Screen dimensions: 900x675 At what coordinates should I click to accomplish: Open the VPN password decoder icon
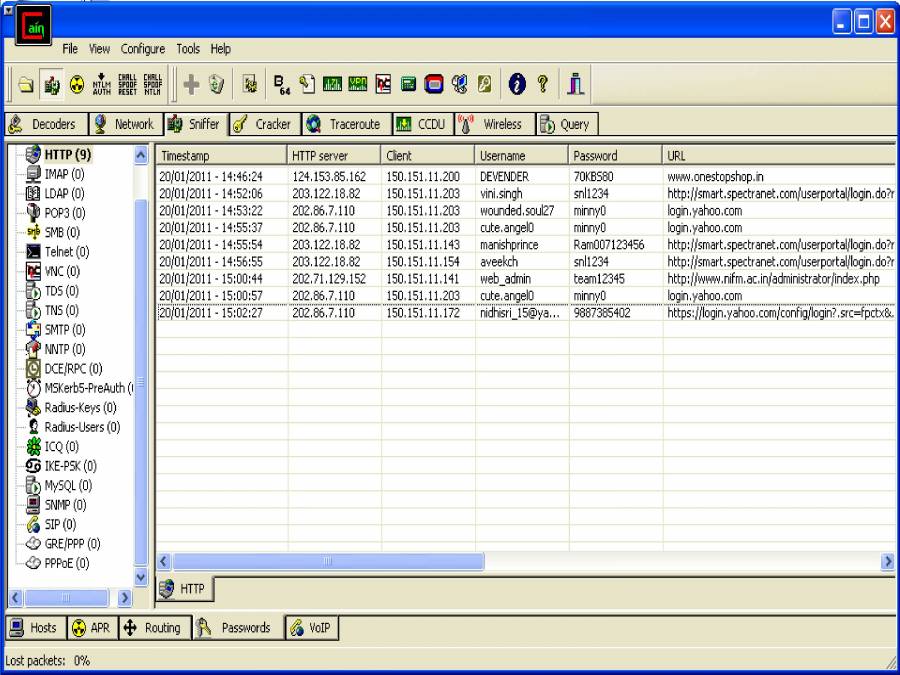click(357, 85)
